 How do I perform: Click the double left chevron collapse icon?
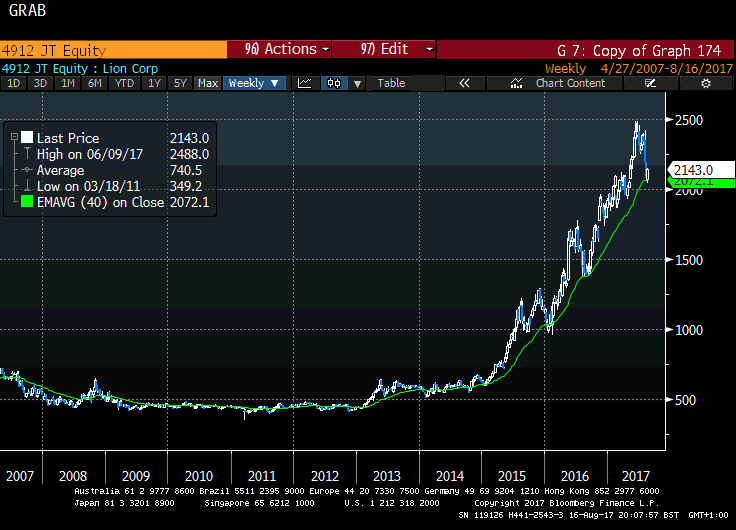click(x=464, y=83)
